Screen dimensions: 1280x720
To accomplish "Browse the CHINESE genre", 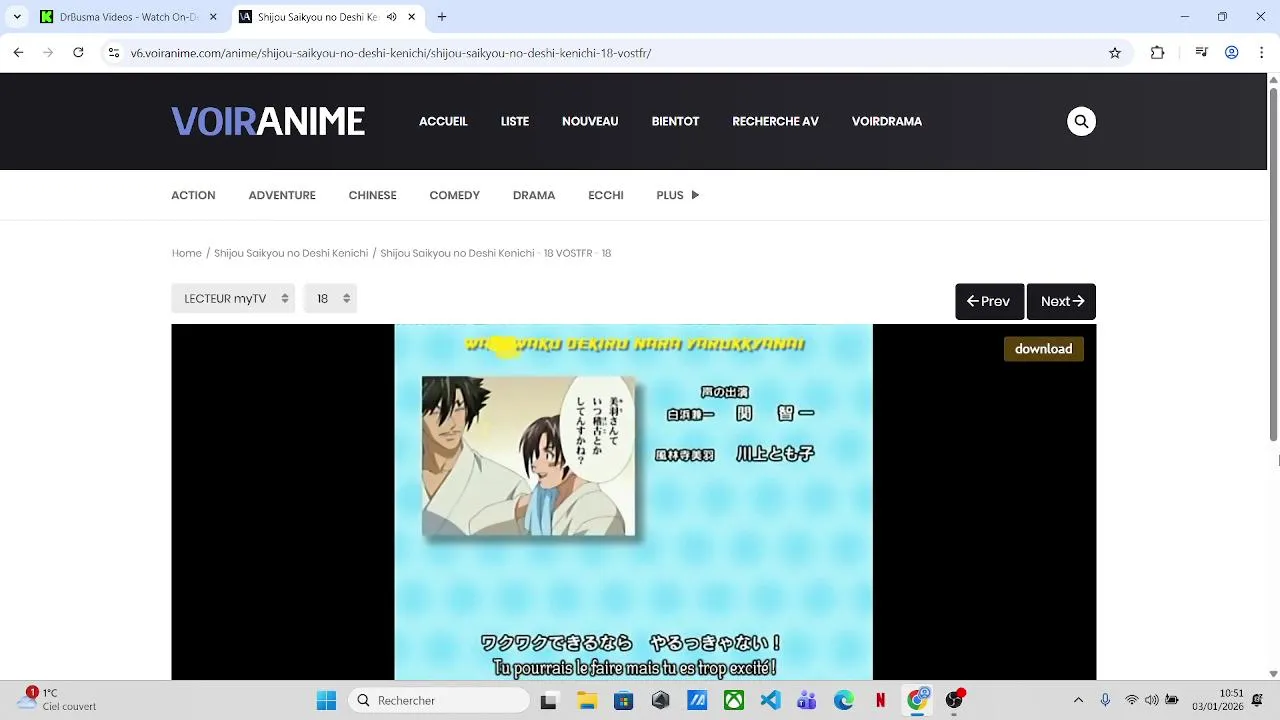I will click(372, 195).
